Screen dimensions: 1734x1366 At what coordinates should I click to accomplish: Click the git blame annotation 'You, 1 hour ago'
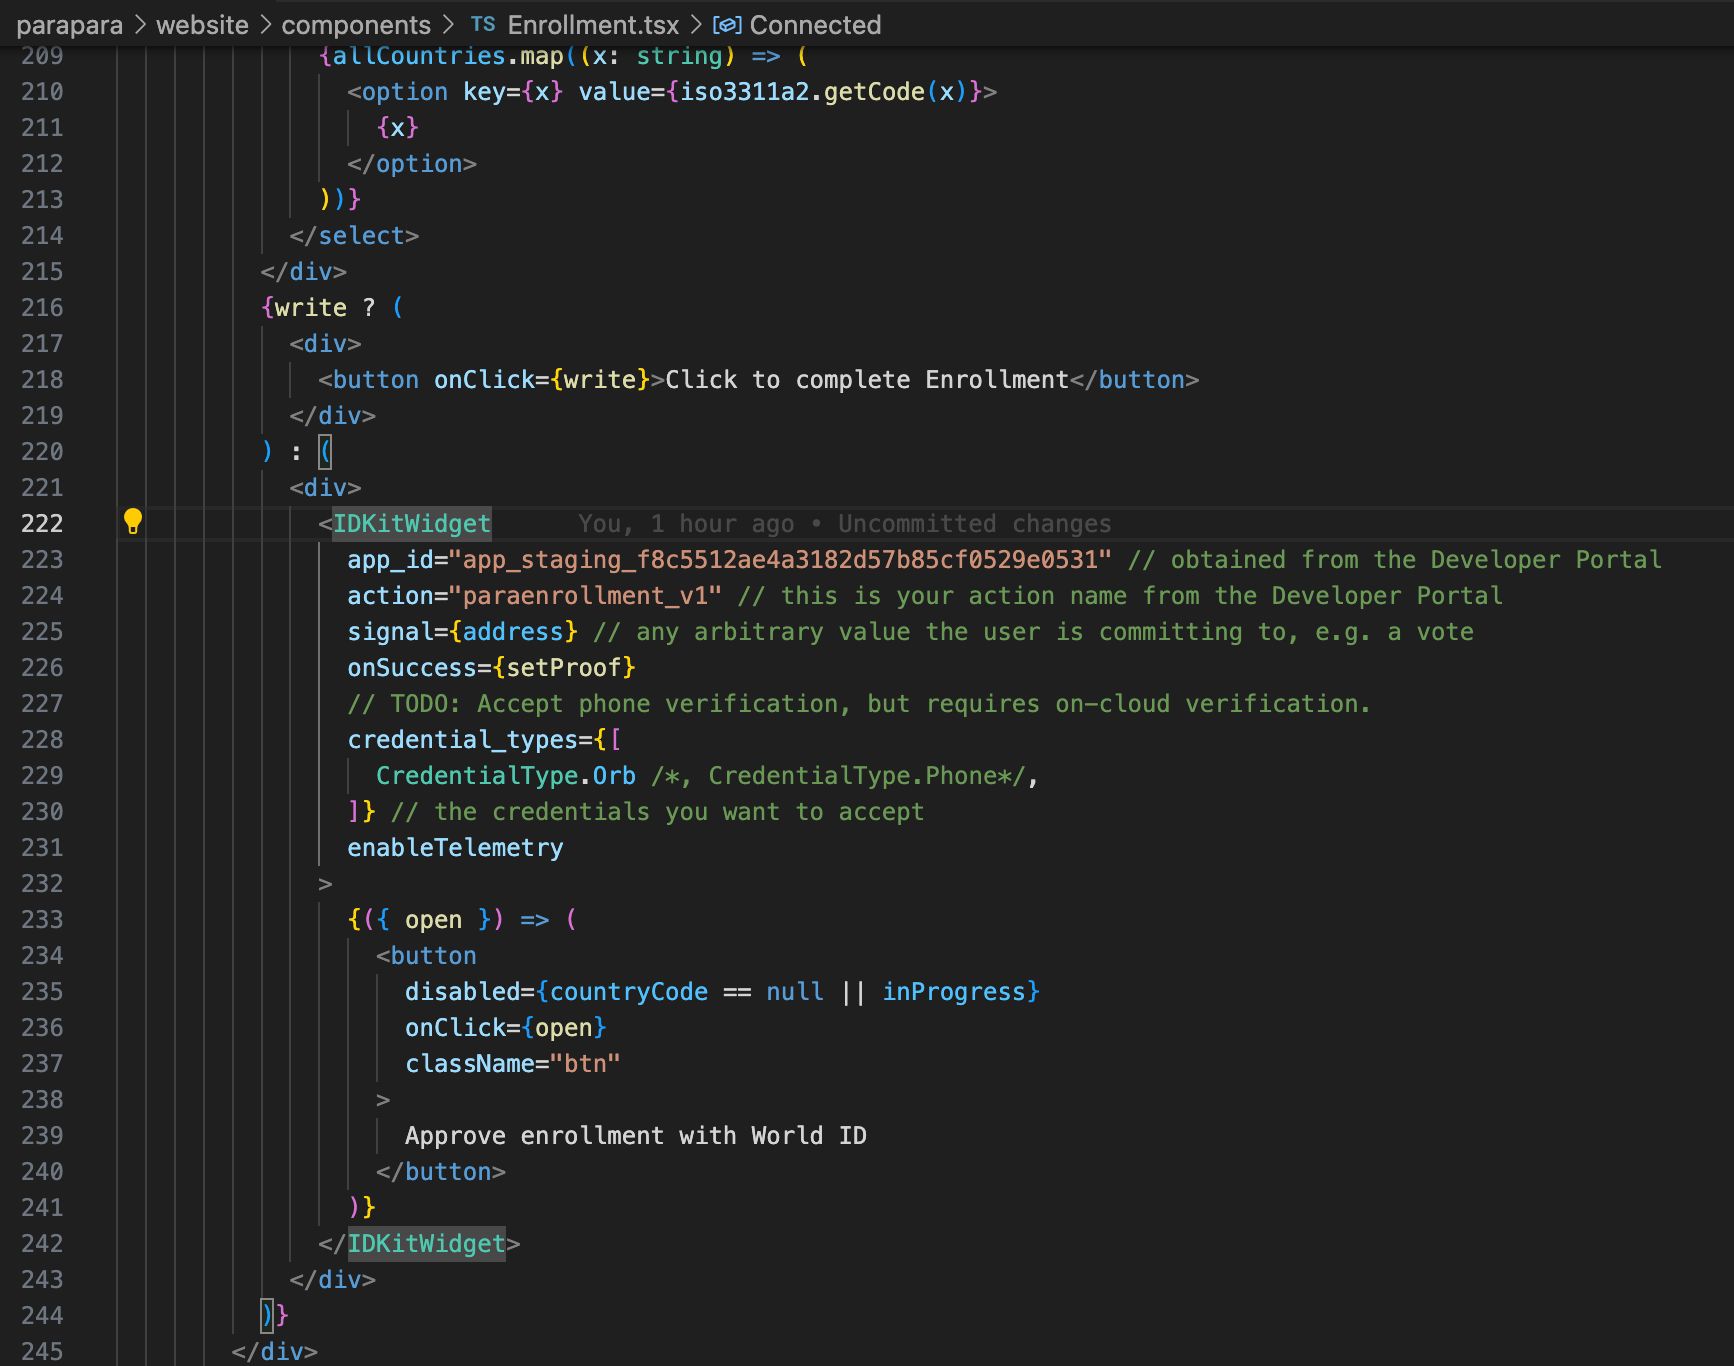coord(686,523)
